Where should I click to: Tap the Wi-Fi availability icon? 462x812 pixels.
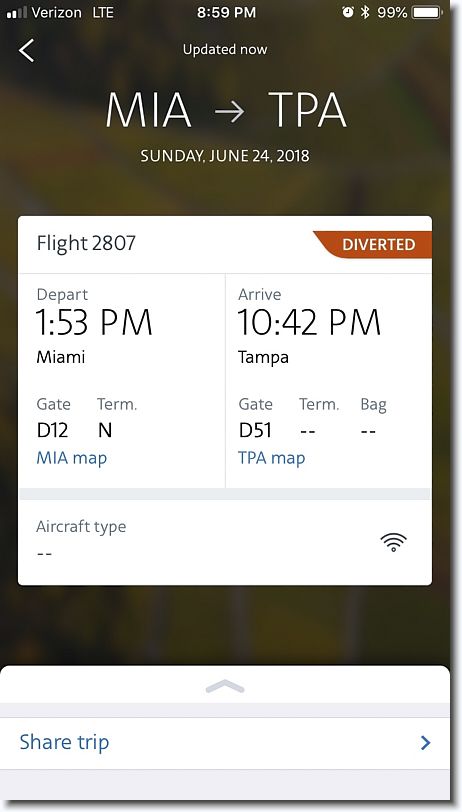[393, 542]
